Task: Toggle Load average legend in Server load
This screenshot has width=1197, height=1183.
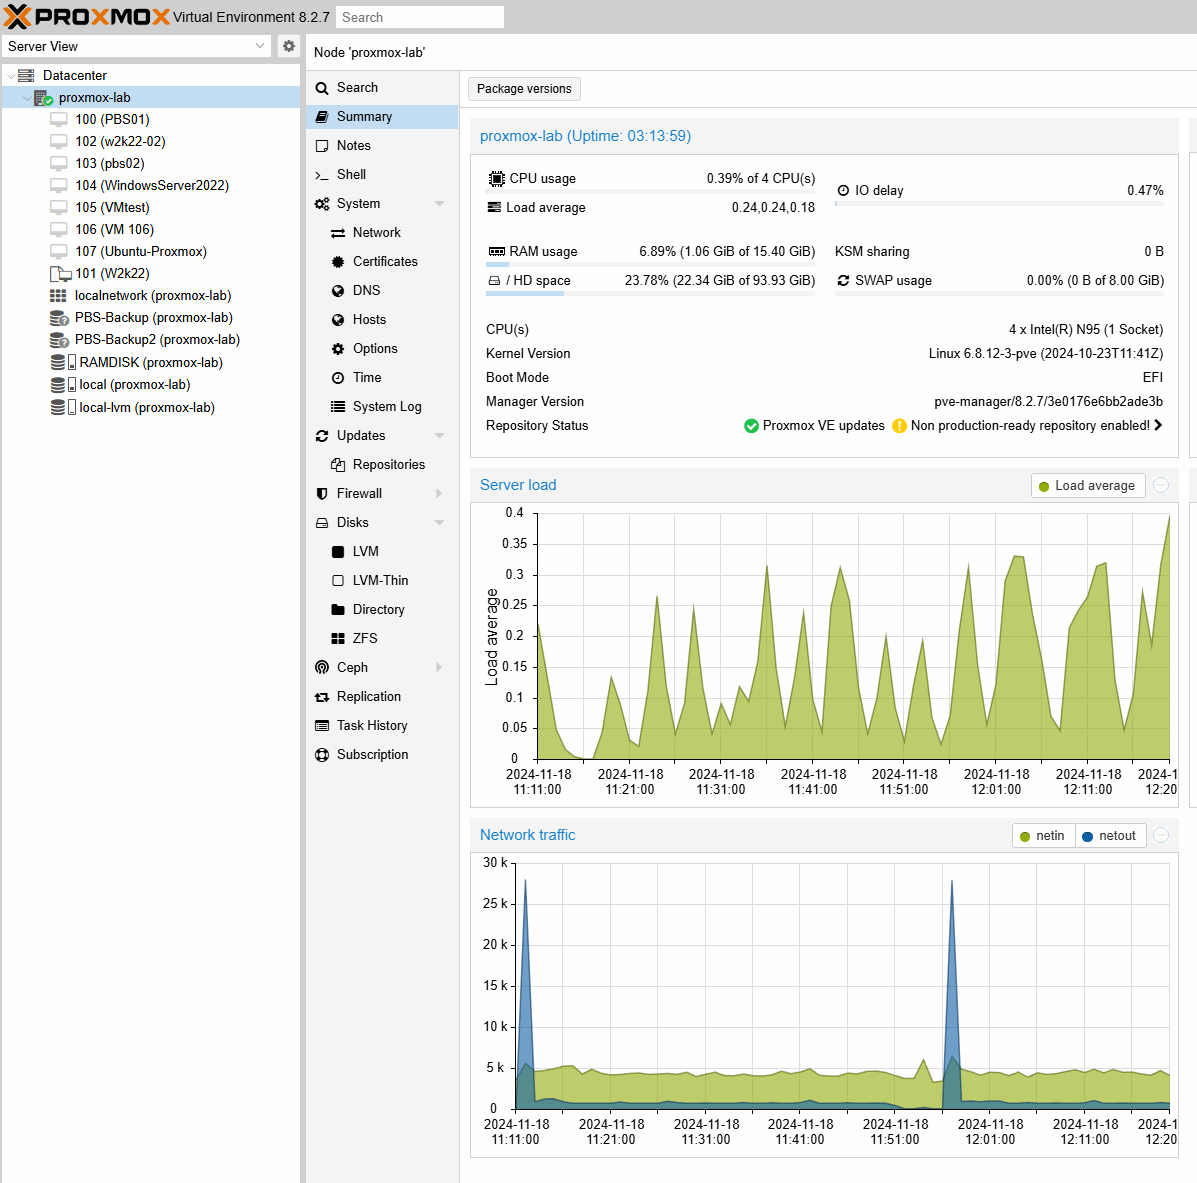Action: pyautogui.click(x=1088, y=486)
